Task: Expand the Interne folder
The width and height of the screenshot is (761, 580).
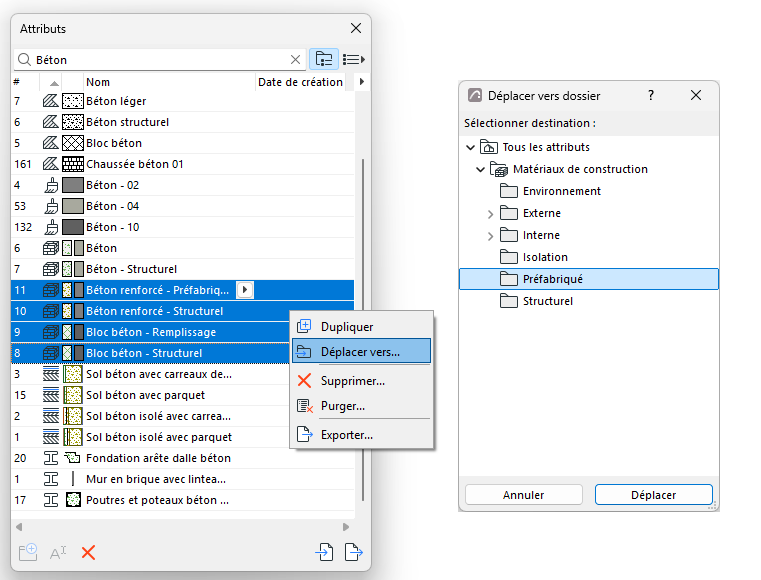Action: 490,236
